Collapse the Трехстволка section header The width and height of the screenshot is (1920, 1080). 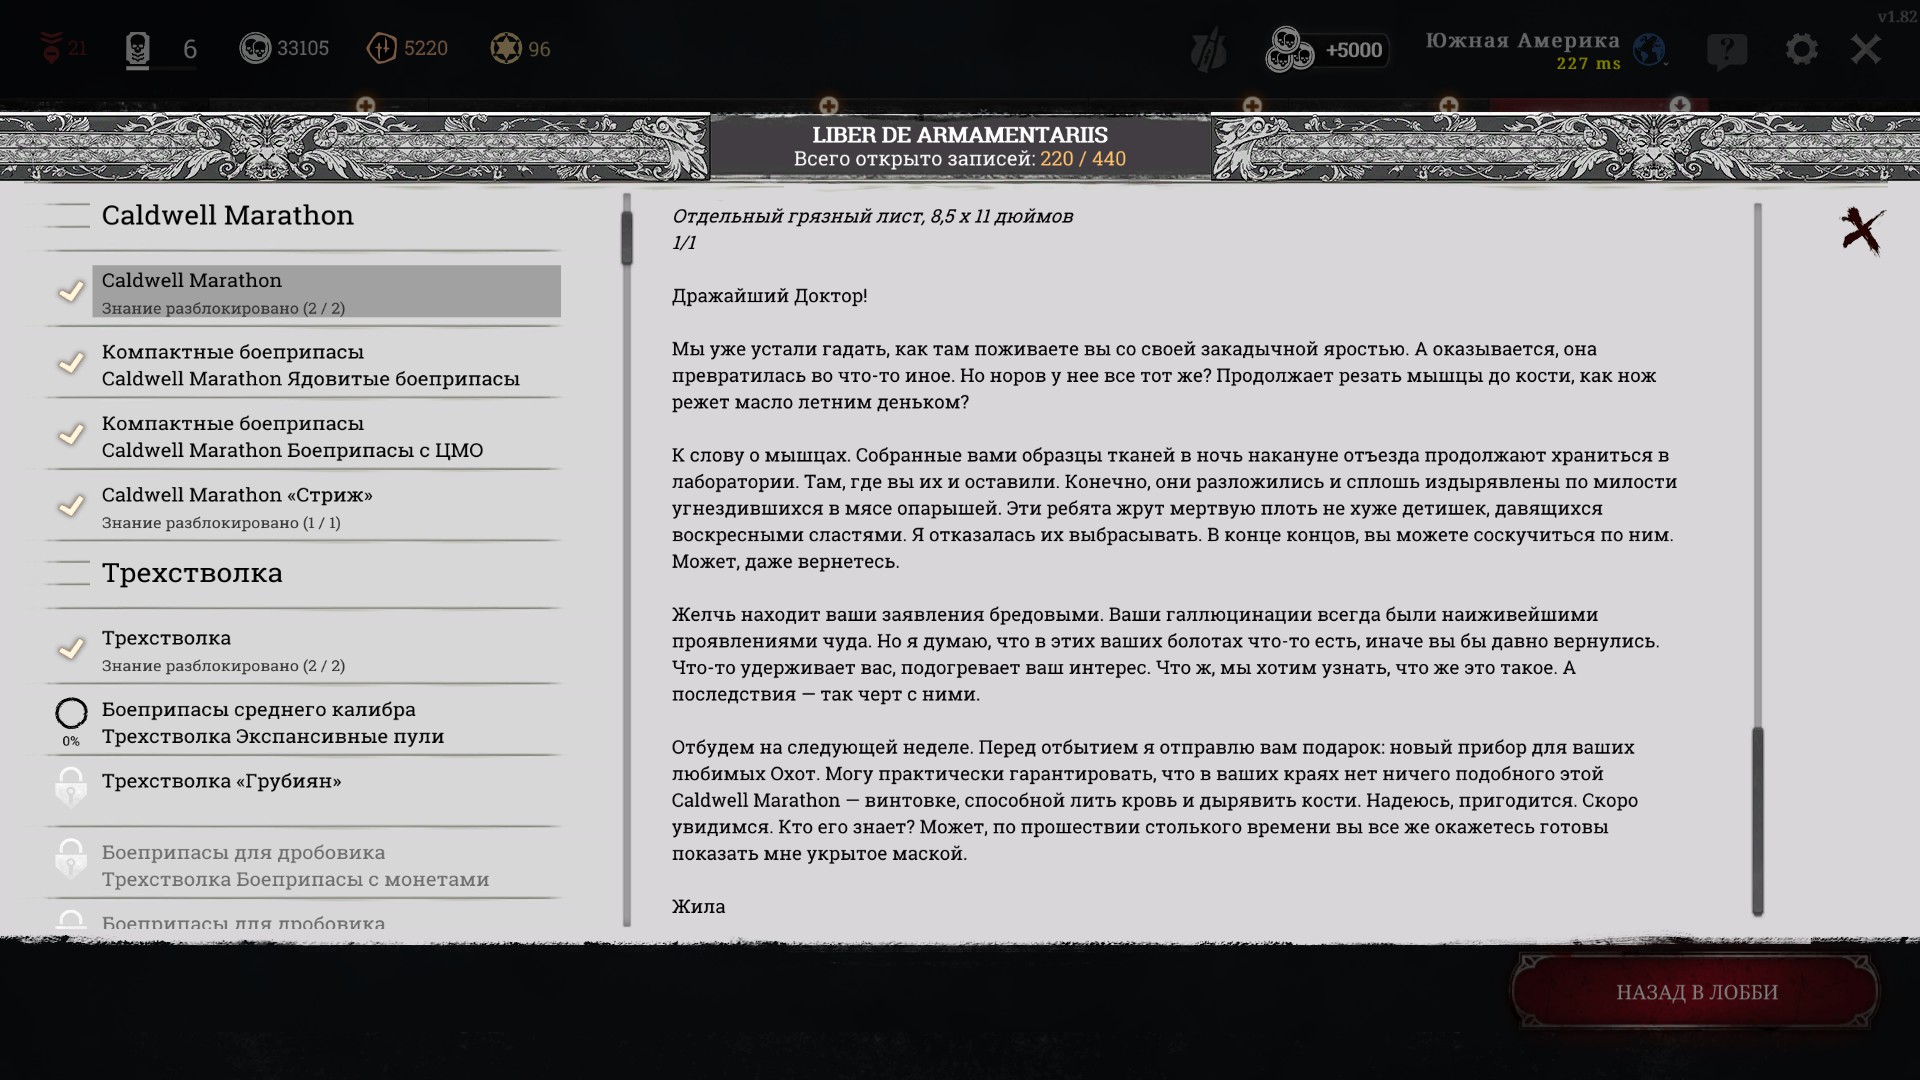[192, 573]
